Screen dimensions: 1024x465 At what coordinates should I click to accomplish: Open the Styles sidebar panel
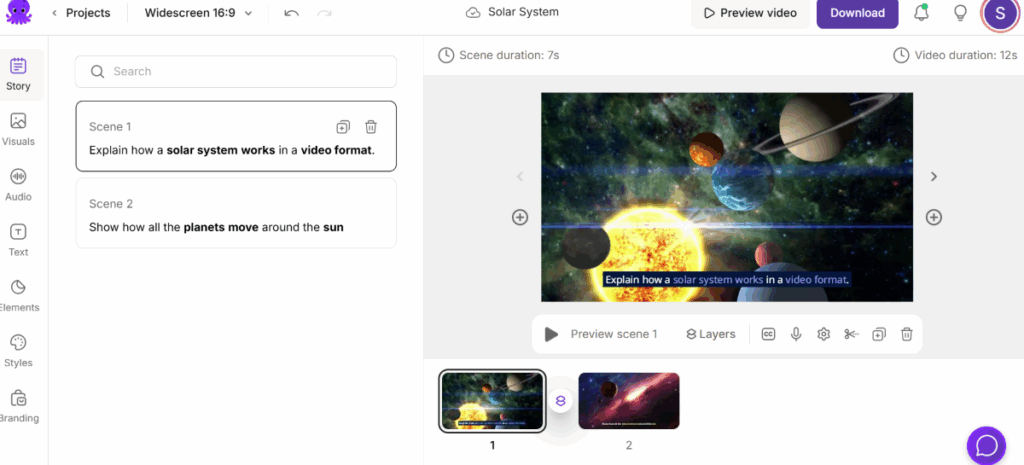pyautogui.click(x=18, y=350)
